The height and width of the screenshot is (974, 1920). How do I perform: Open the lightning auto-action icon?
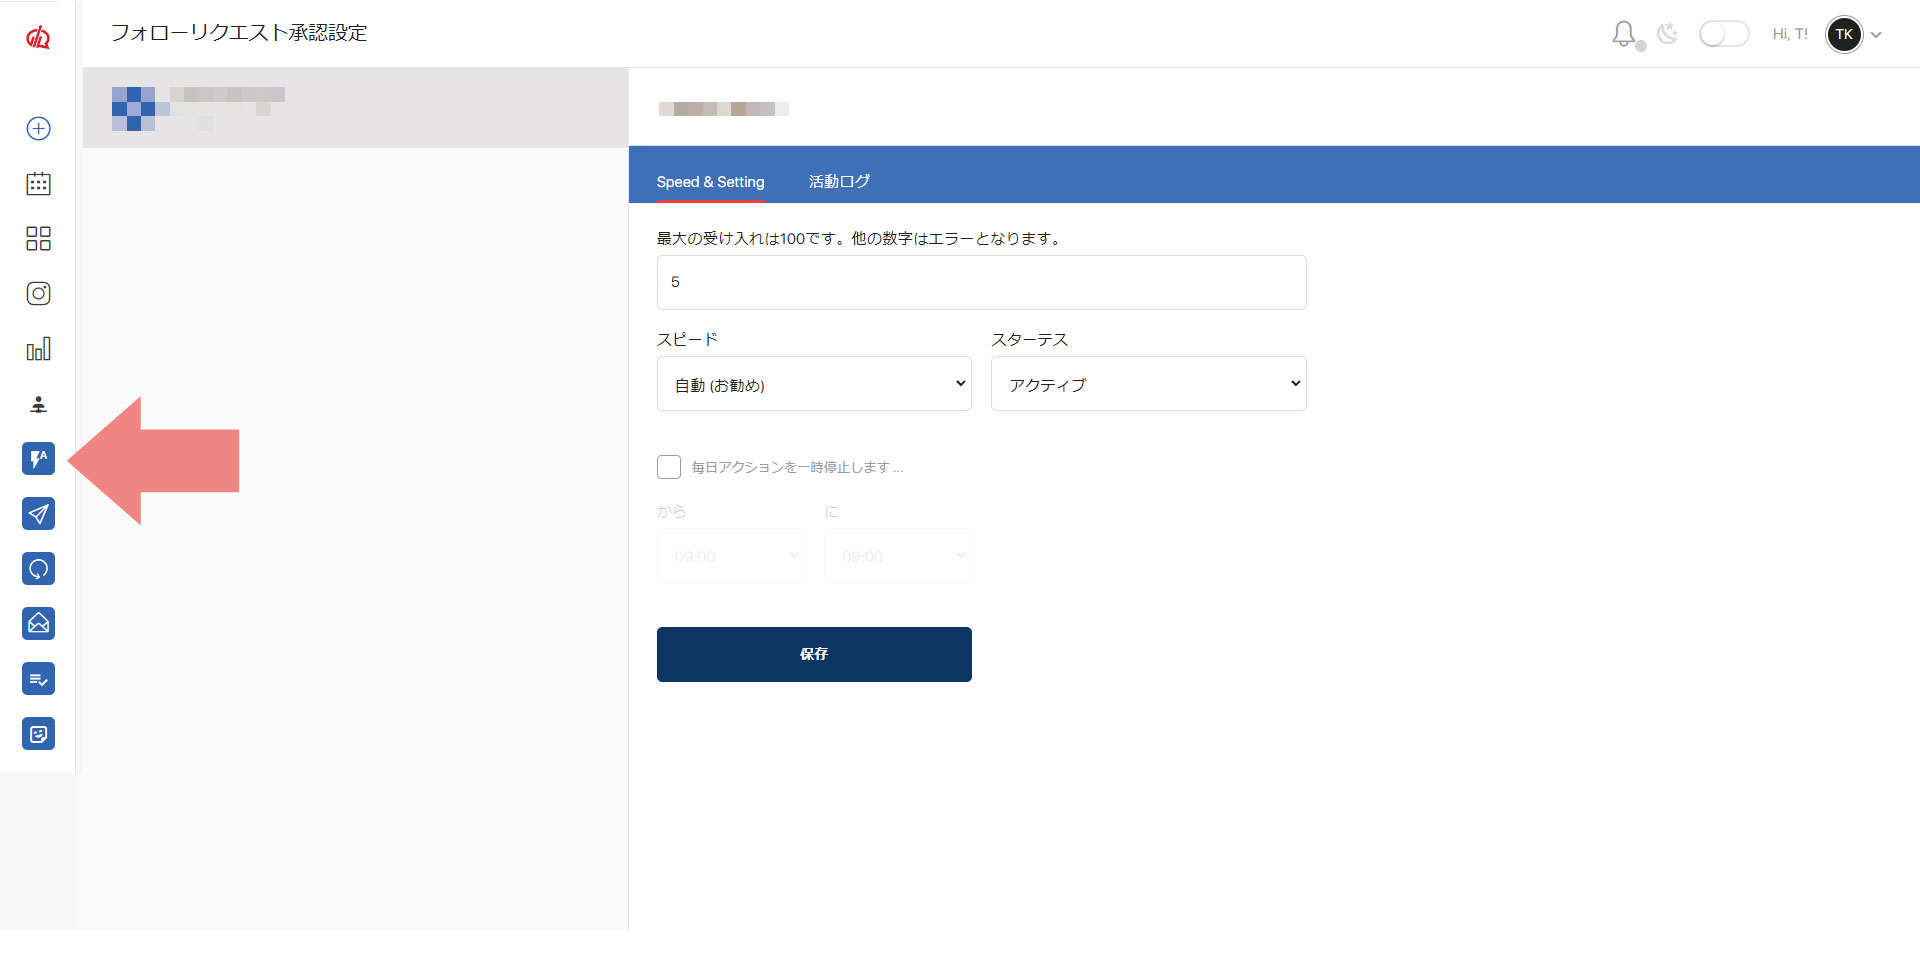coord(38,459)
